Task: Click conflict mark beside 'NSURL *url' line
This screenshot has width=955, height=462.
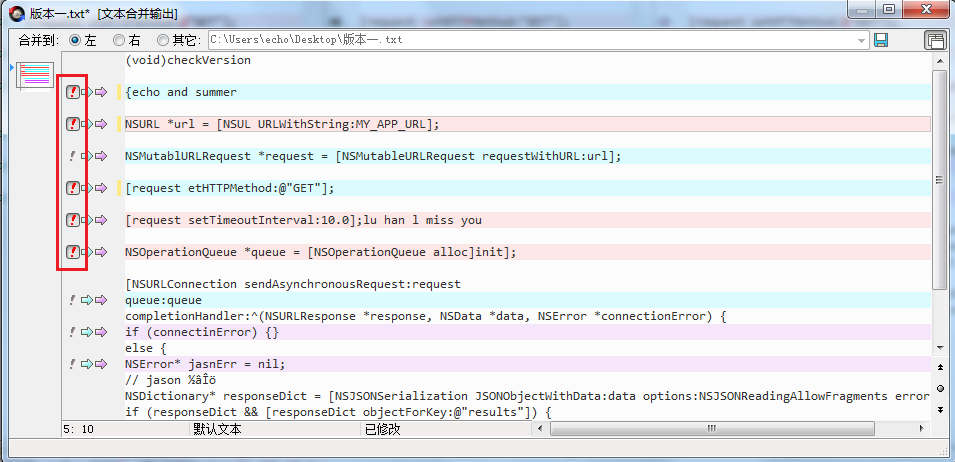Action: pos(73,124)
